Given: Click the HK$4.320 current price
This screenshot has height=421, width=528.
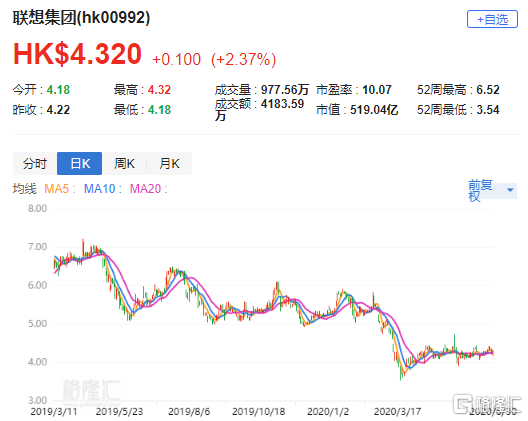Looking at the screenshot, I should (x=77, y=54).
